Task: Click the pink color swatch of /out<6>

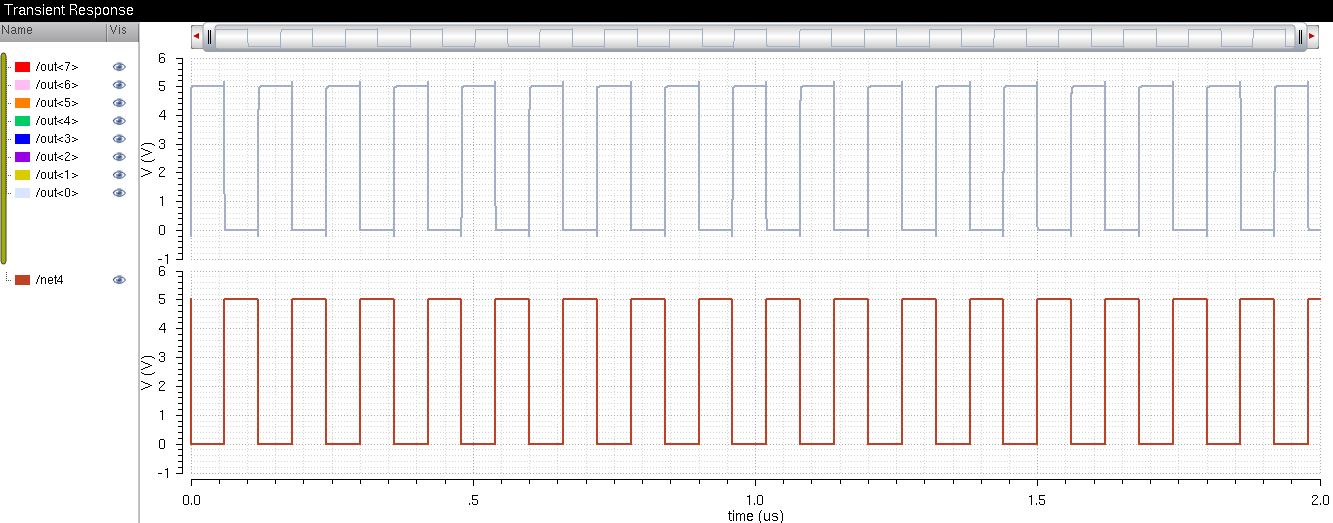Action: point(22,85)
